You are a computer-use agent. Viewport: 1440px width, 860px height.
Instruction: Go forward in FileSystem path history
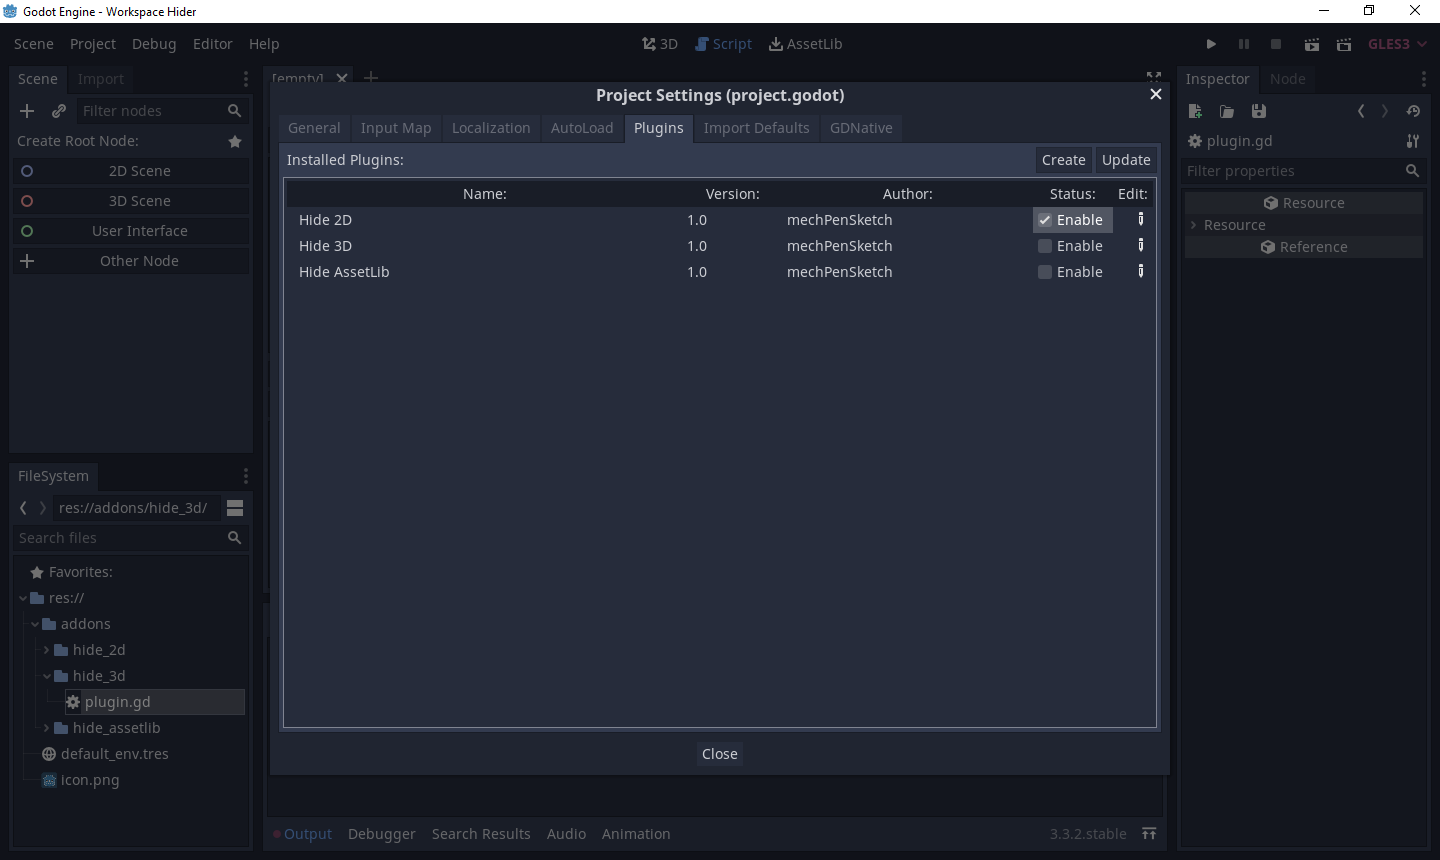tap(42, 508)
